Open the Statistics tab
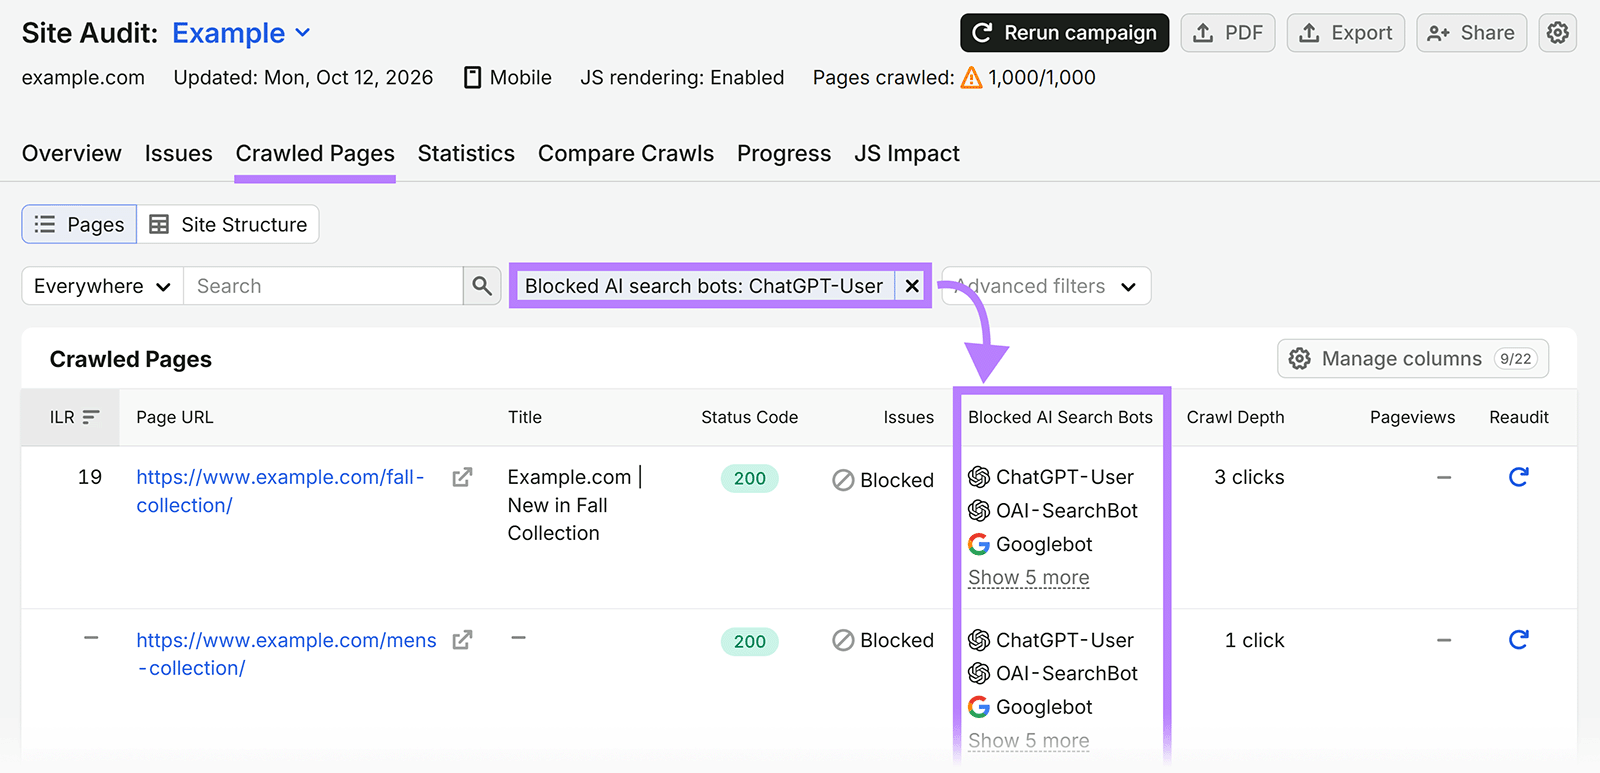This screenshot has height=773, width=1600. point(466,153)
